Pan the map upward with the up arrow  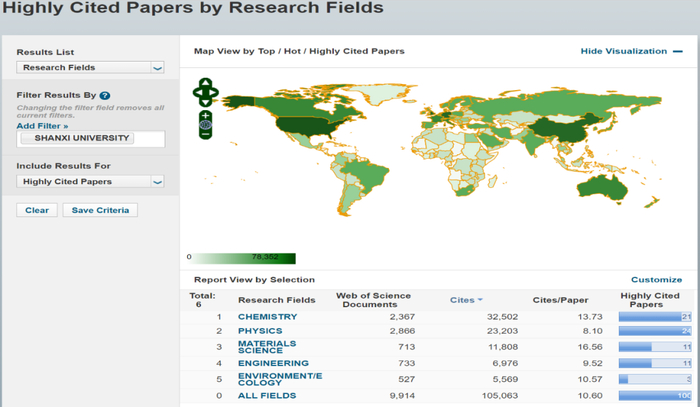[205, 83]
